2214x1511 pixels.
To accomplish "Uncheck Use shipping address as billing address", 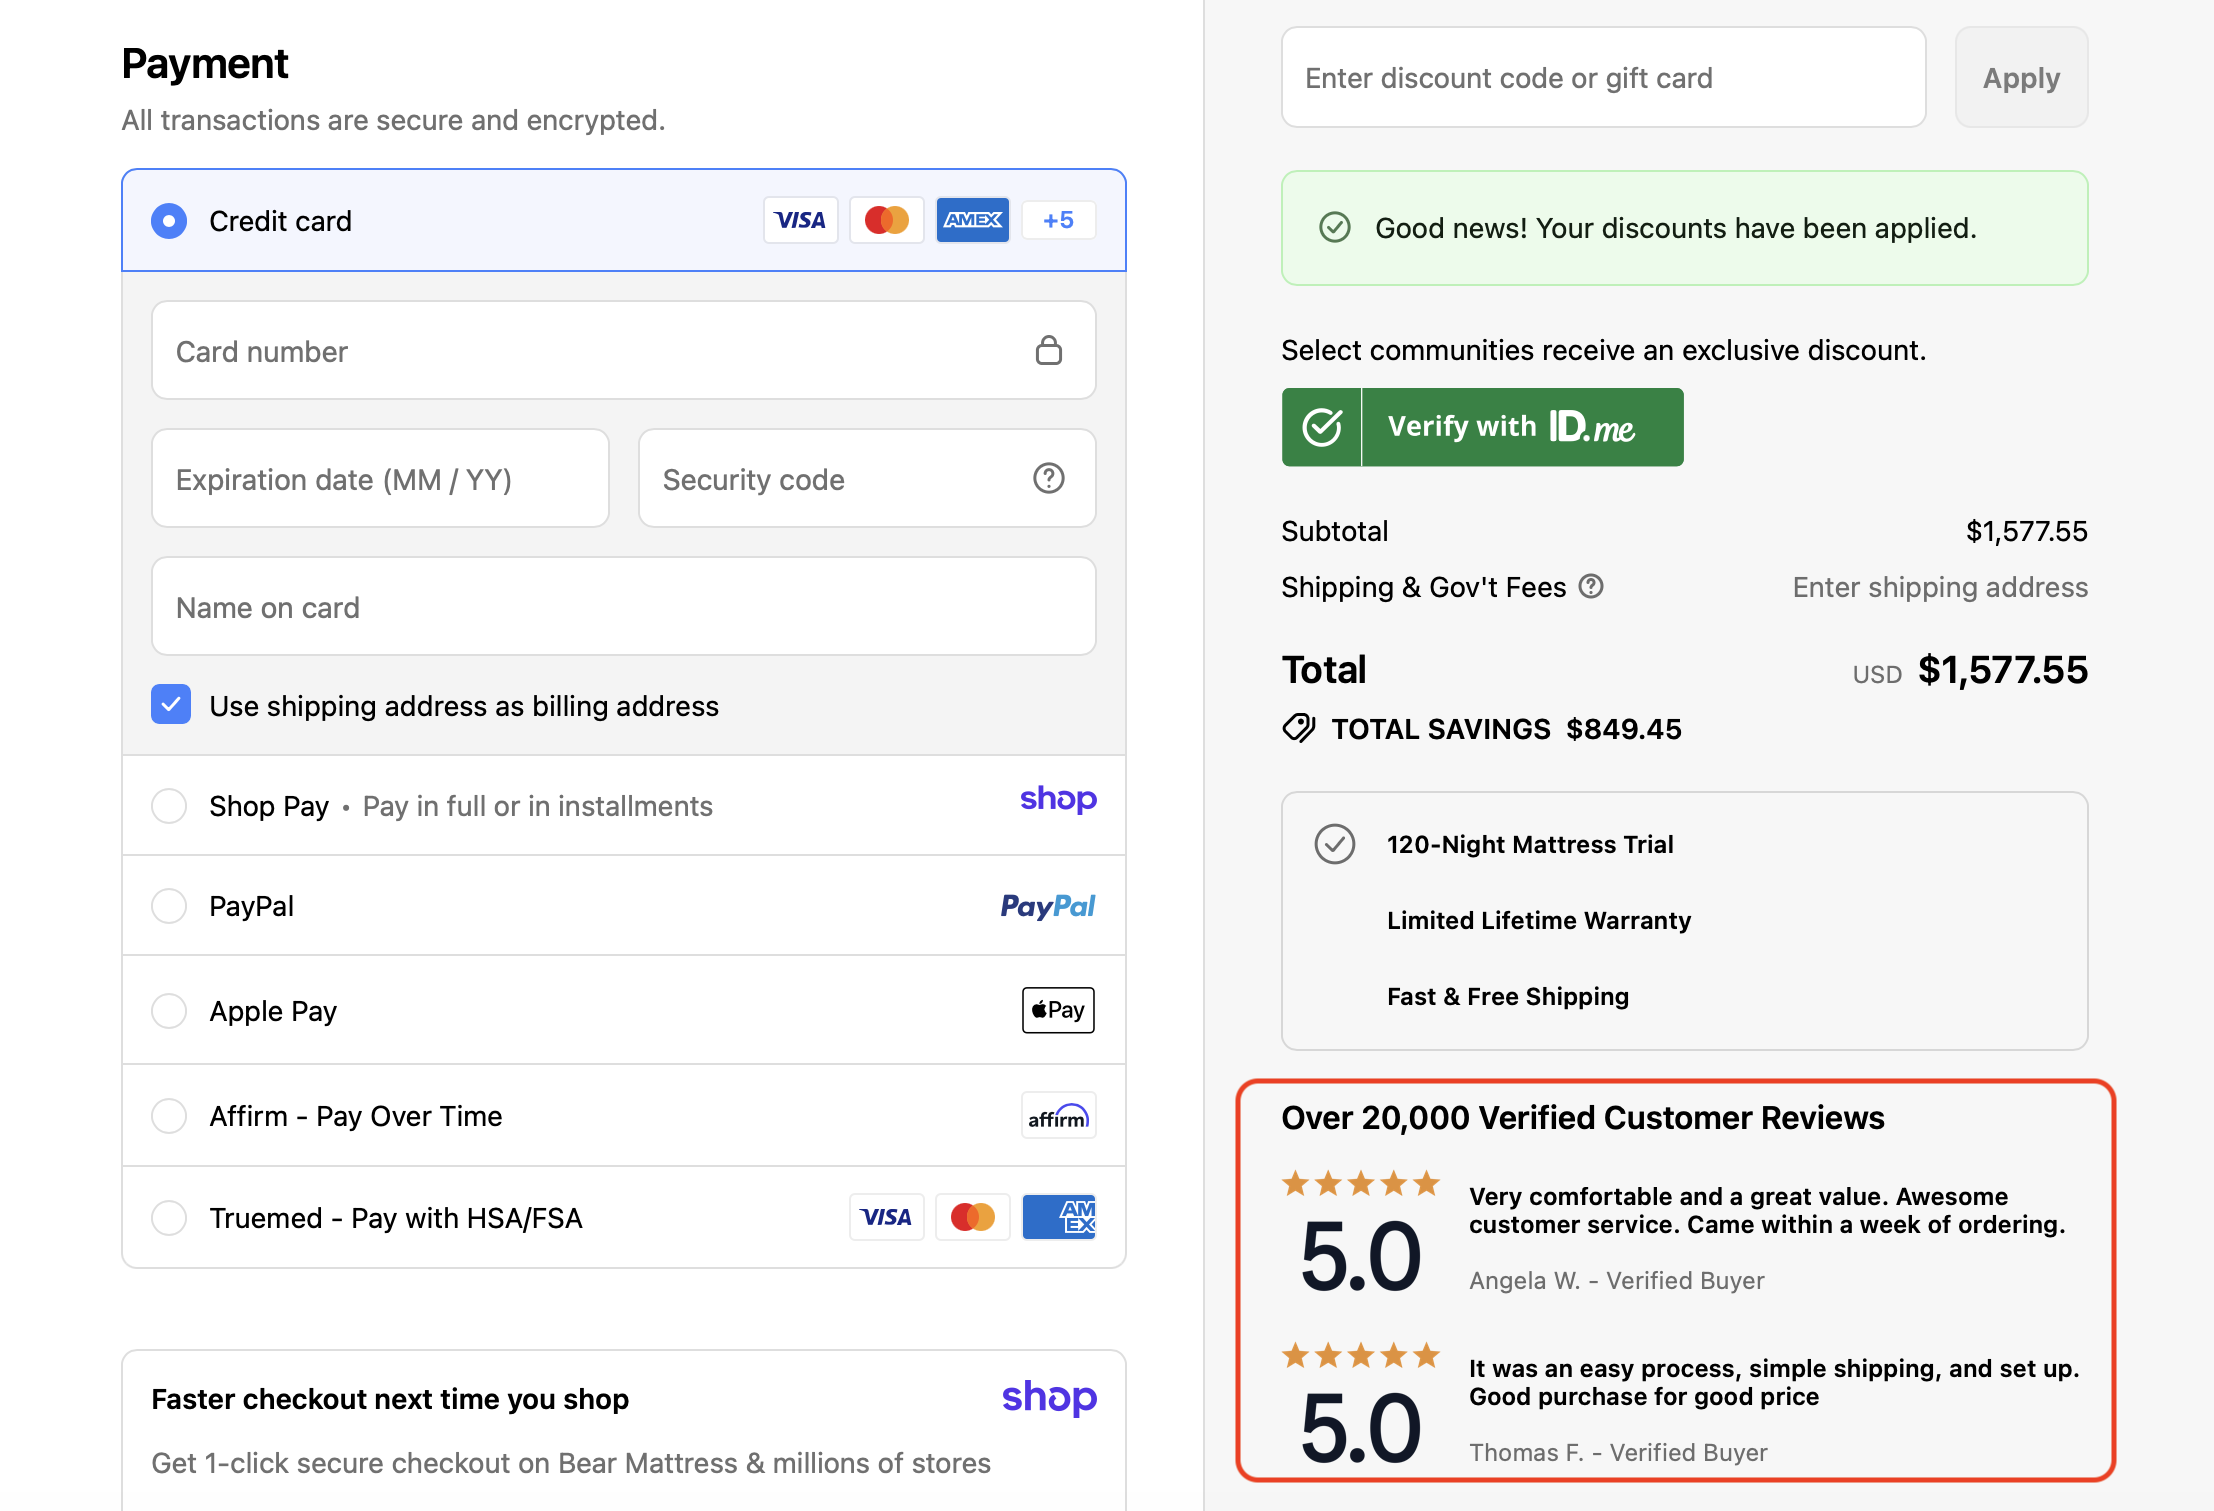I will [x=170, y=705].
